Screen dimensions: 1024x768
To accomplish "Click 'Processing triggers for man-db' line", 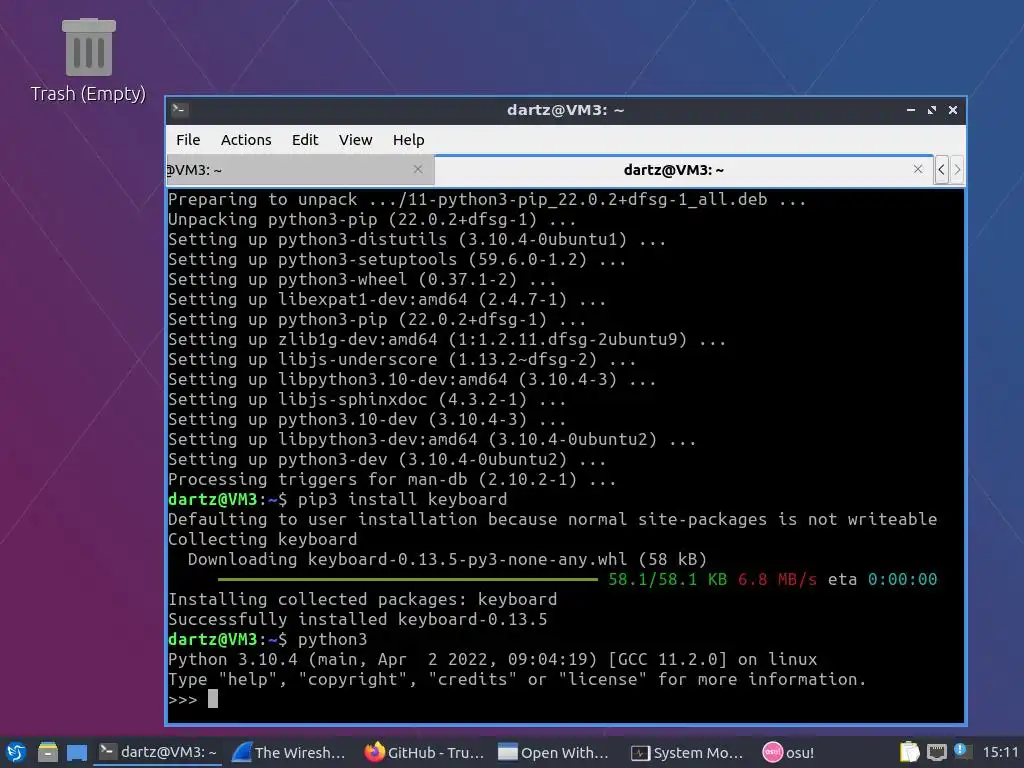I will (x=392, y=479).
